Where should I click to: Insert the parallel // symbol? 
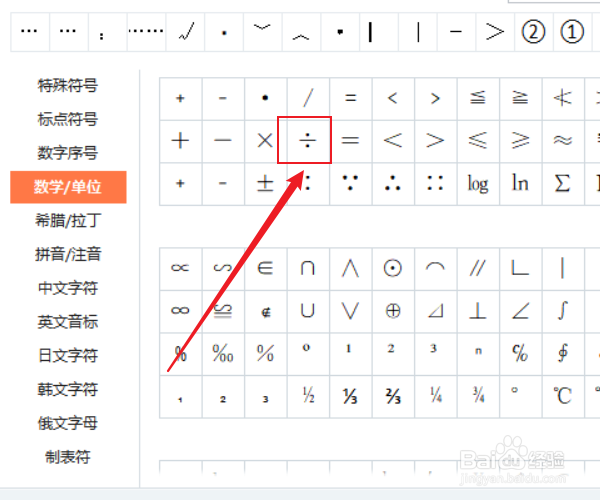(x=478, y=268)
